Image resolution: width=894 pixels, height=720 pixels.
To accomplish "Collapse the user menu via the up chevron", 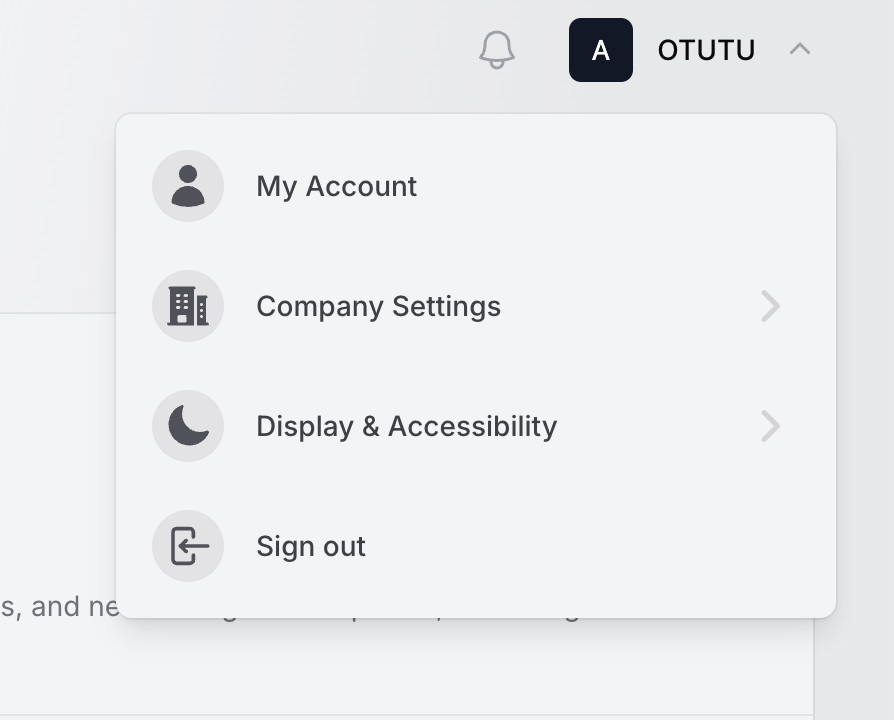I will tap(799, 48).
